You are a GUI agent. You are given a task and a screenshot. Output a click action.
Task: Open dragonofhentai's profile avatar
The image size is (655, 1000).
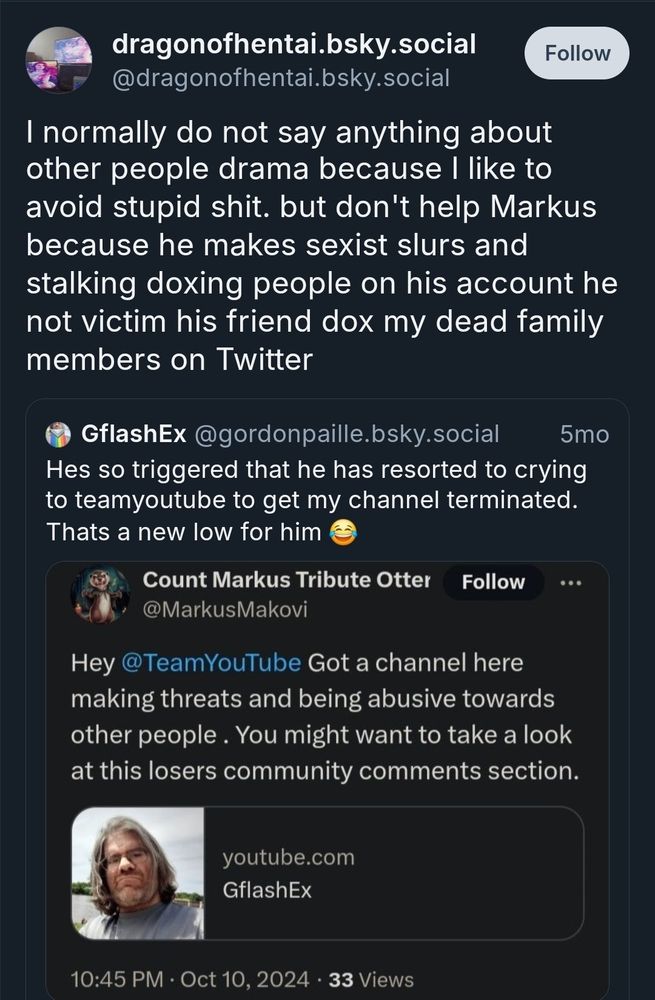pos(58,61)
